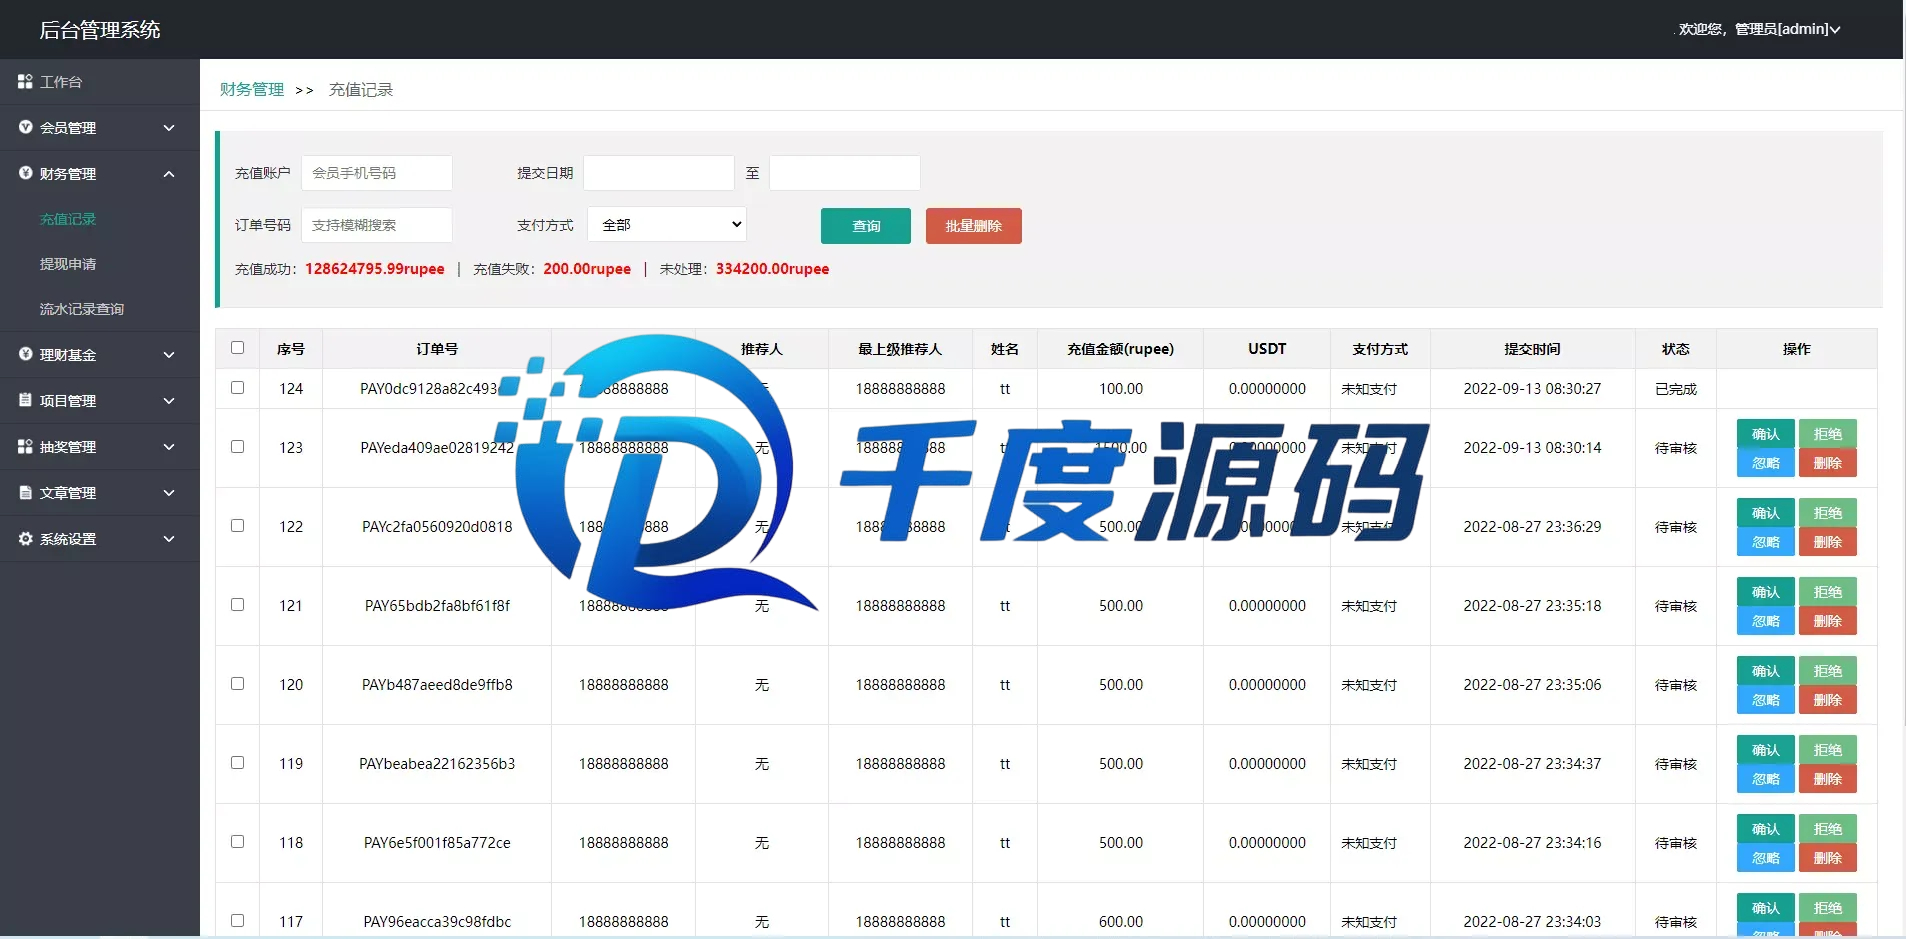Click order number PAYb487aeed8de9ffb8

click(x=437, y=685)
